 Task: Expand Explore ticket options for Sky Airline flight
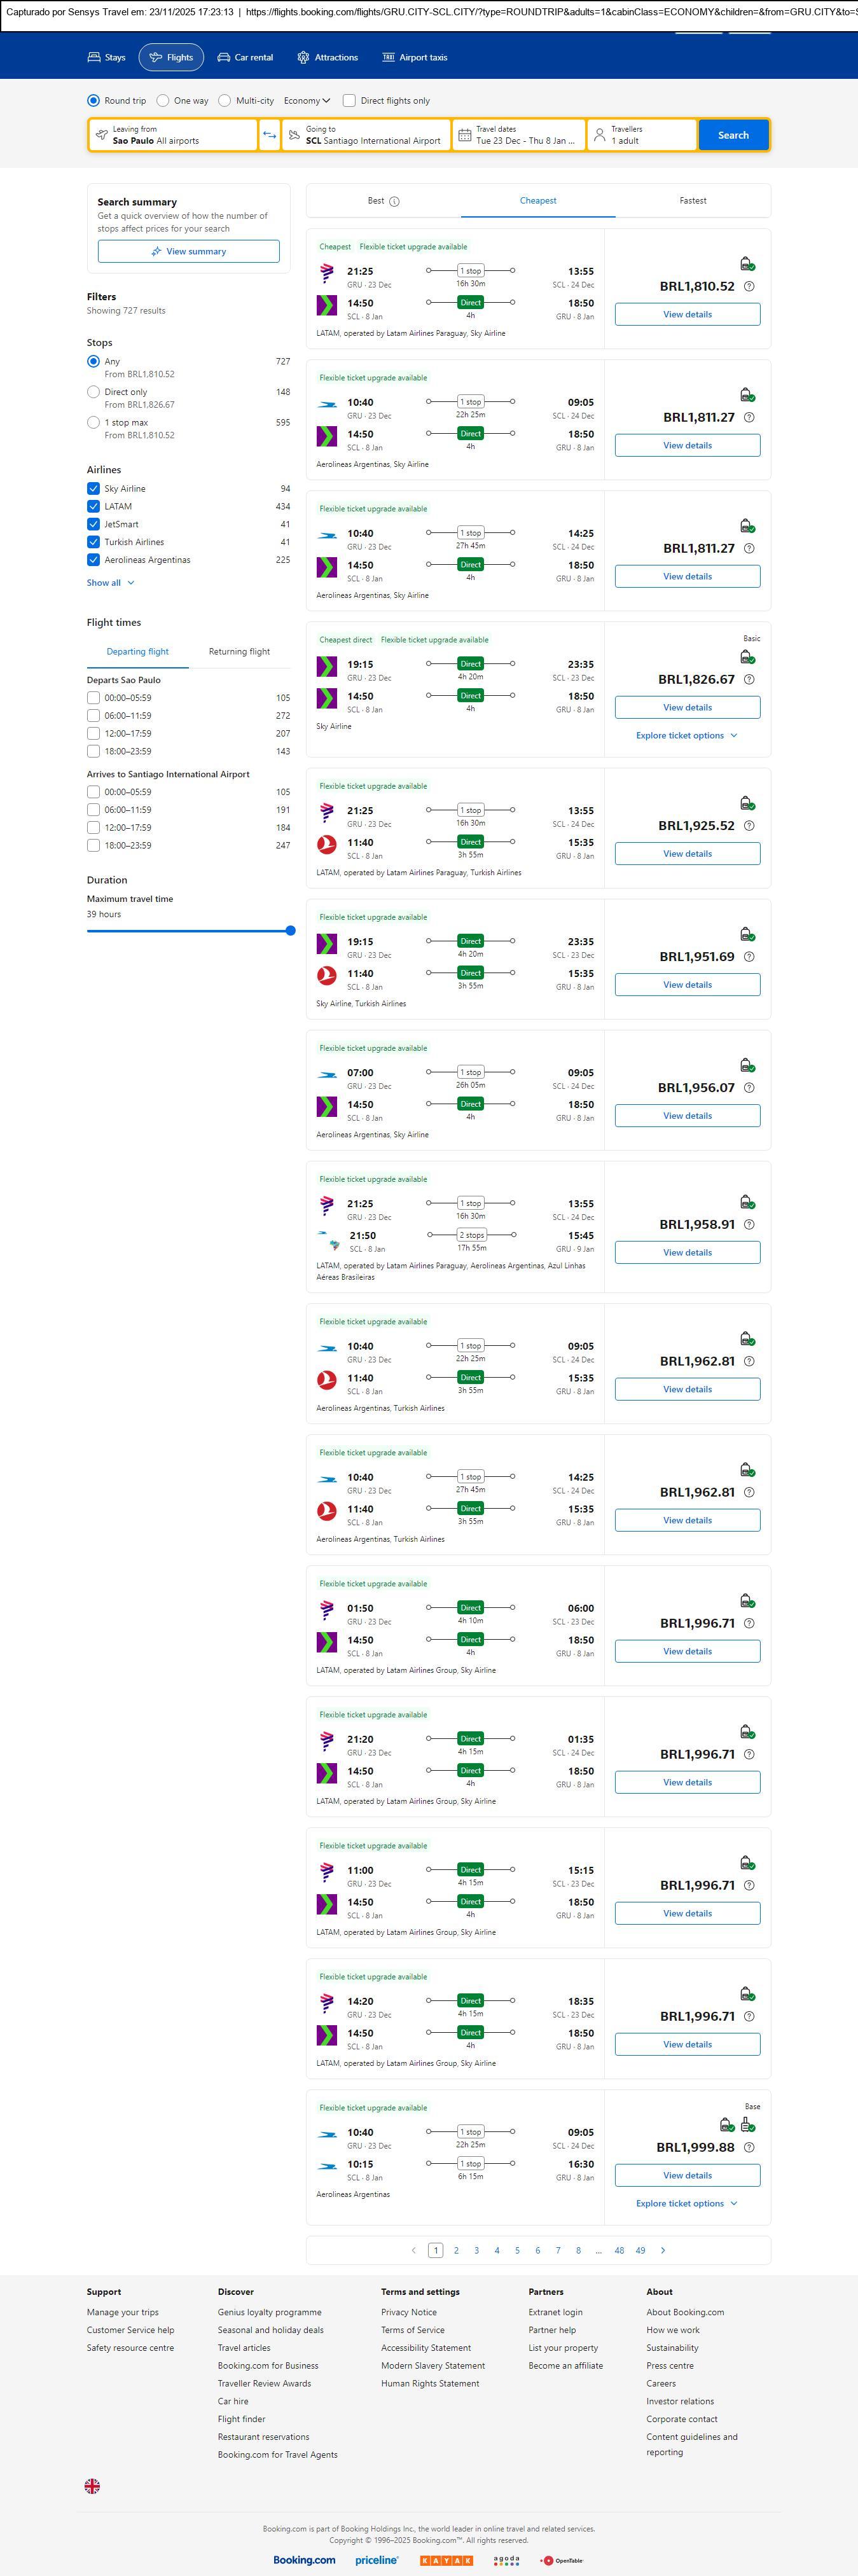(686, 735)
